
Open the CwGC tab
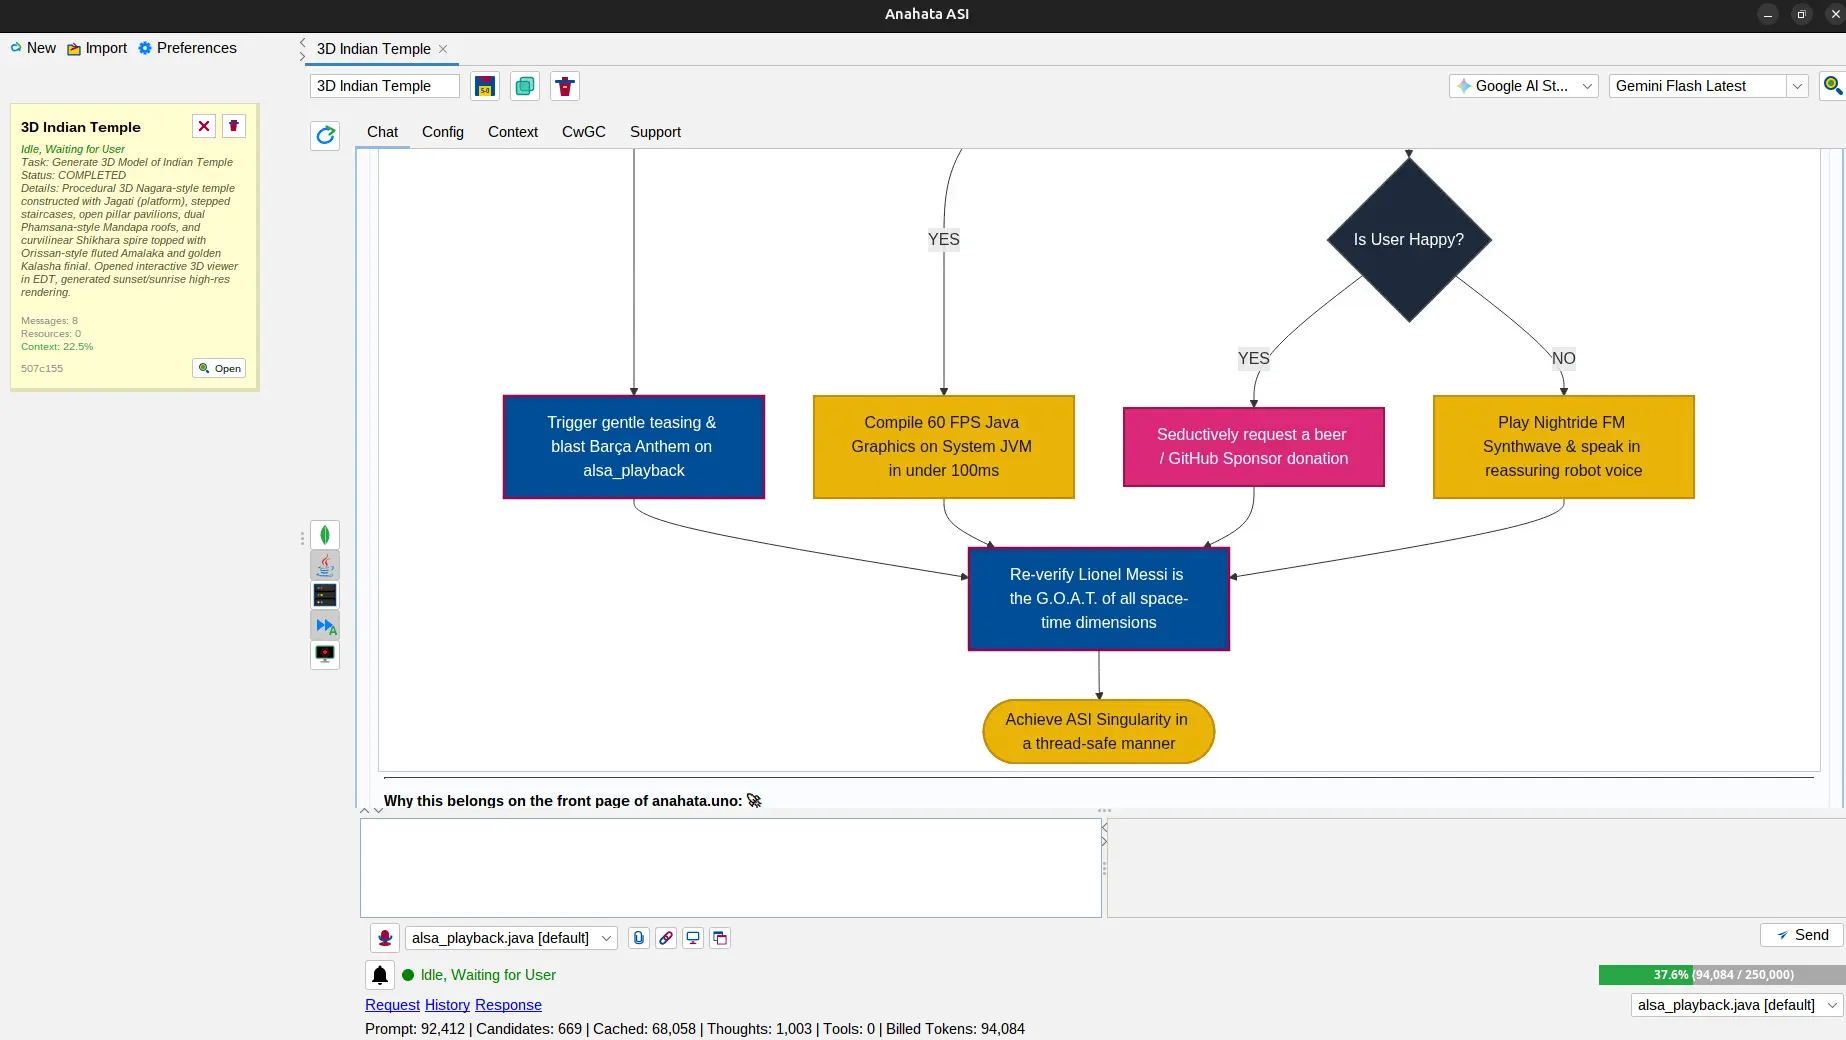584,132
